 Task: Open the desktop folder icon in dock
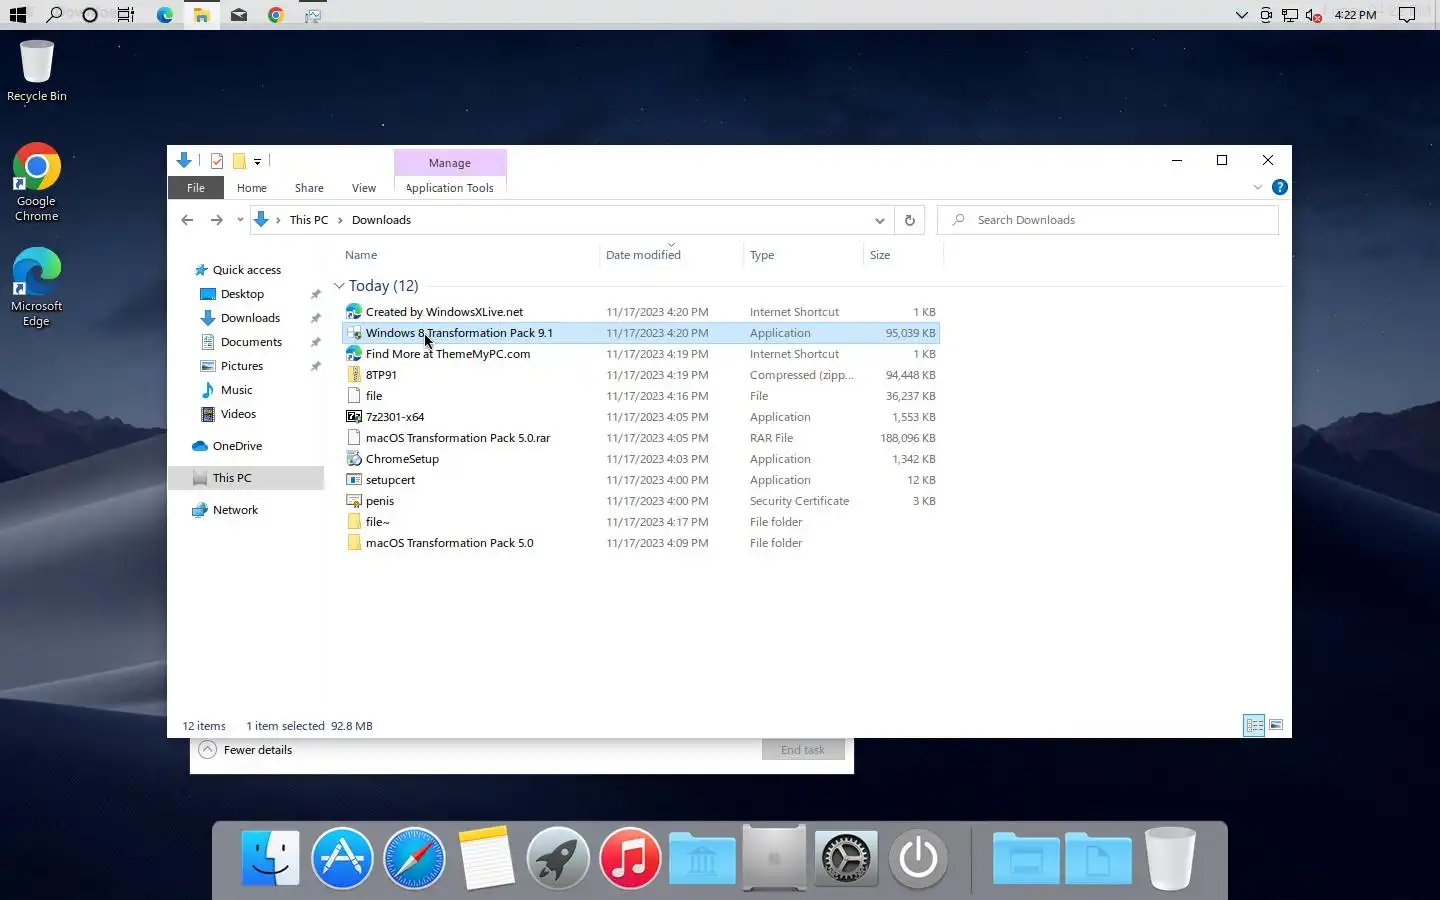tap(1026, 858)
